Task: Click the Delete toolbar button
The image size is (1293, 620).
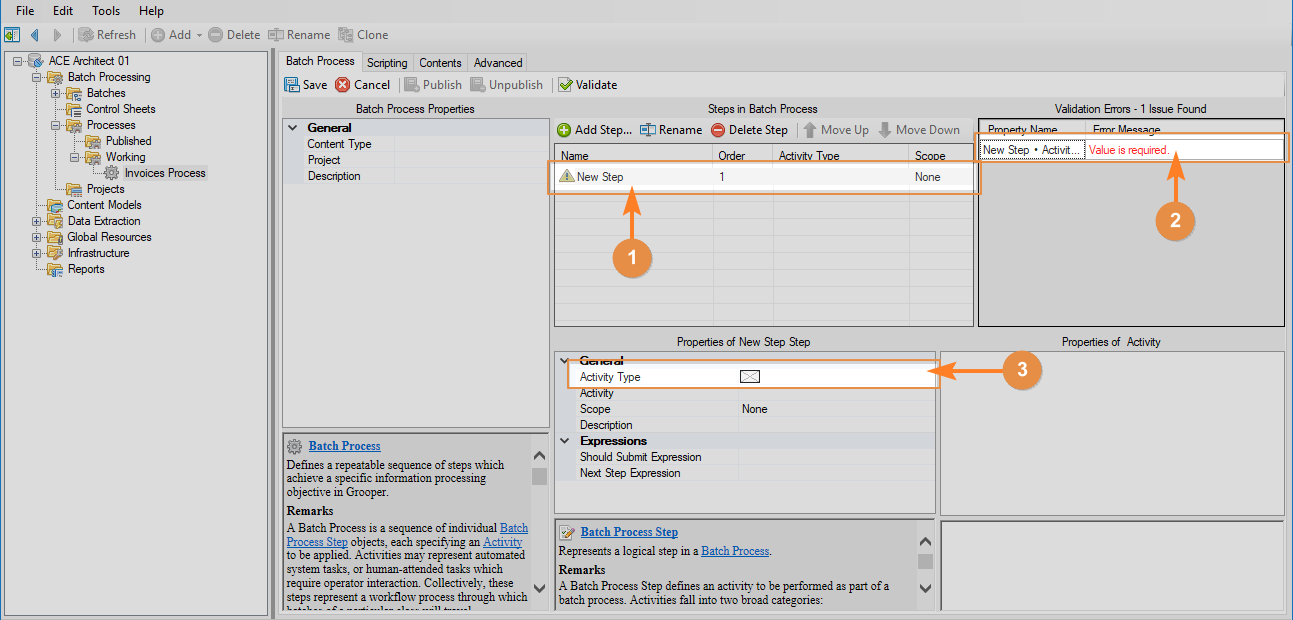Action: (234, 35)
